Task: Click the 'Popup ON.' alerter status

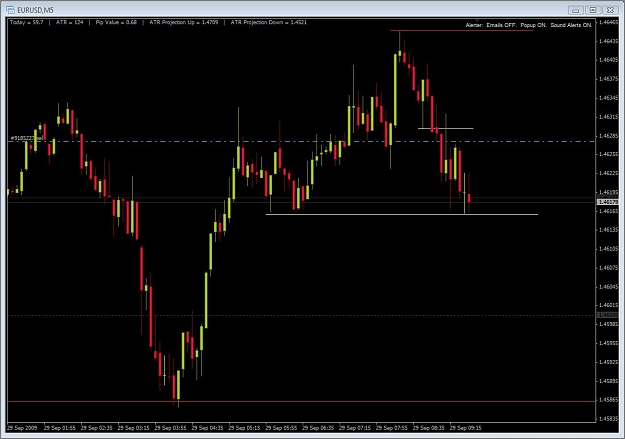Action: point(533,25)
